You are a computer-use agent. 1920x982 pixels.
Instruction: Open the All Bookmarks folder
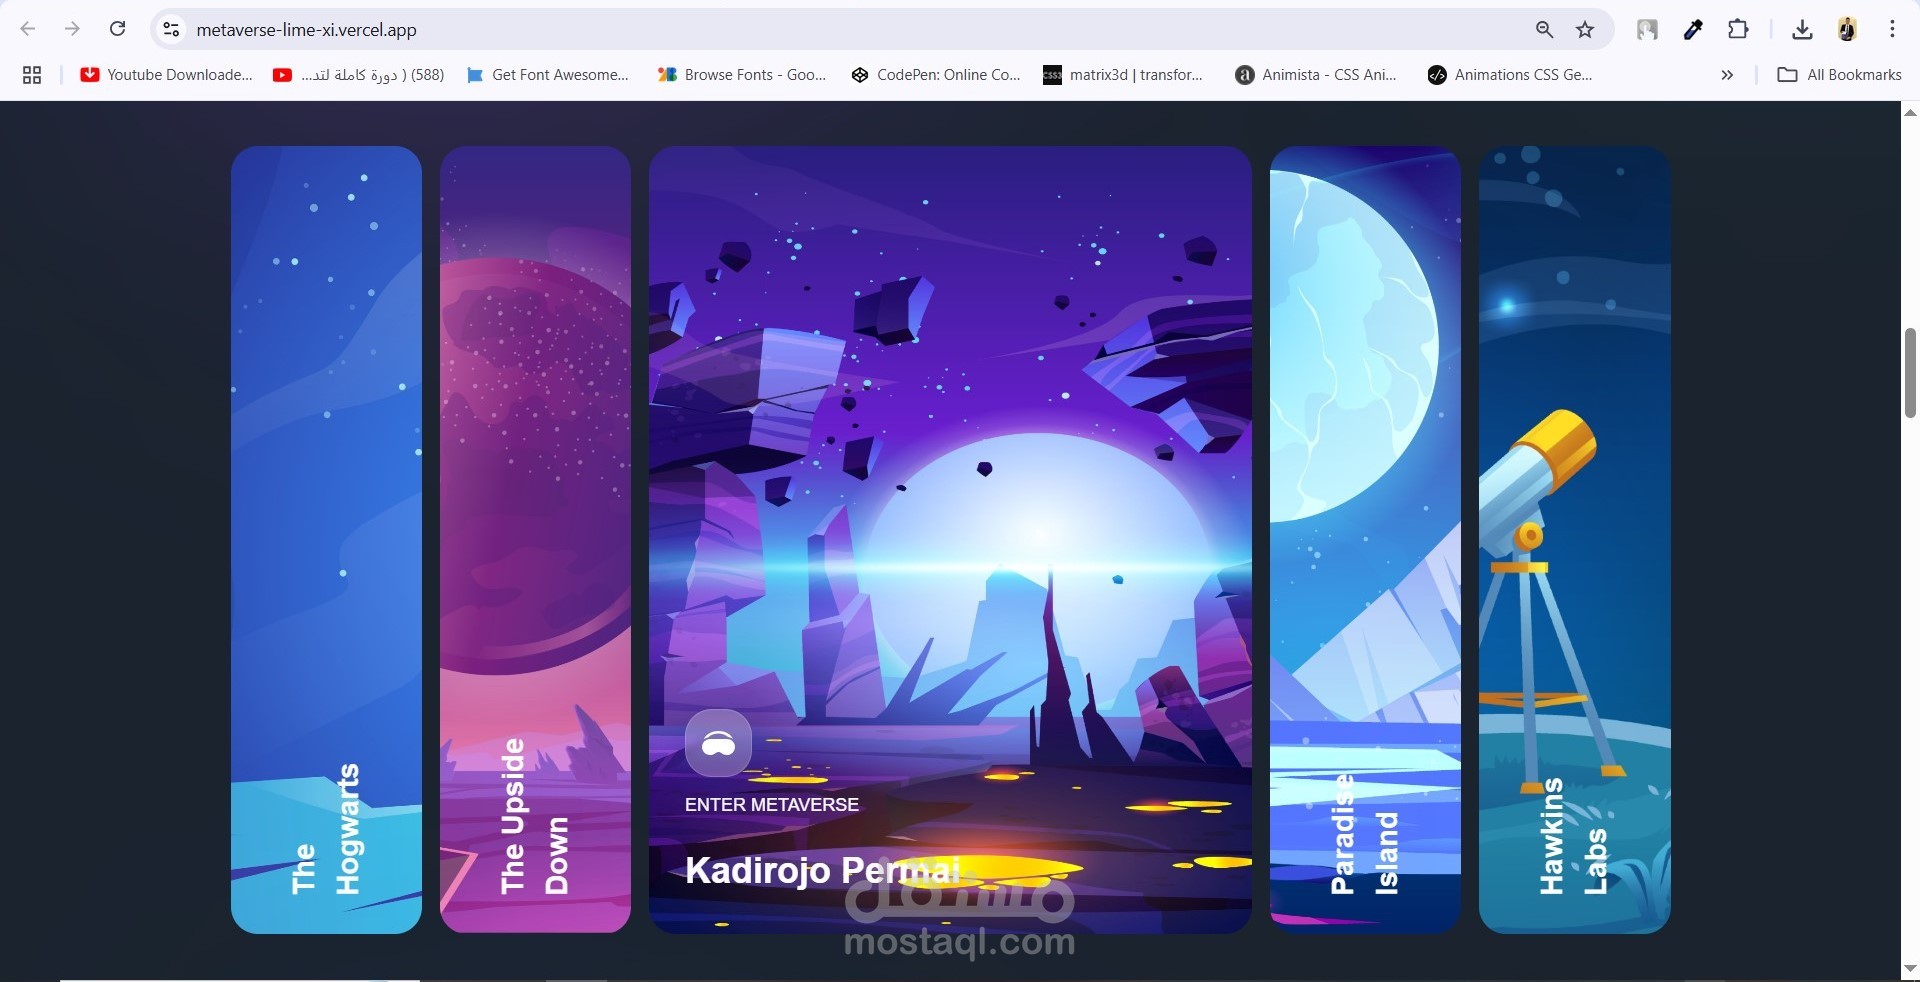(x=1839, y=75)
